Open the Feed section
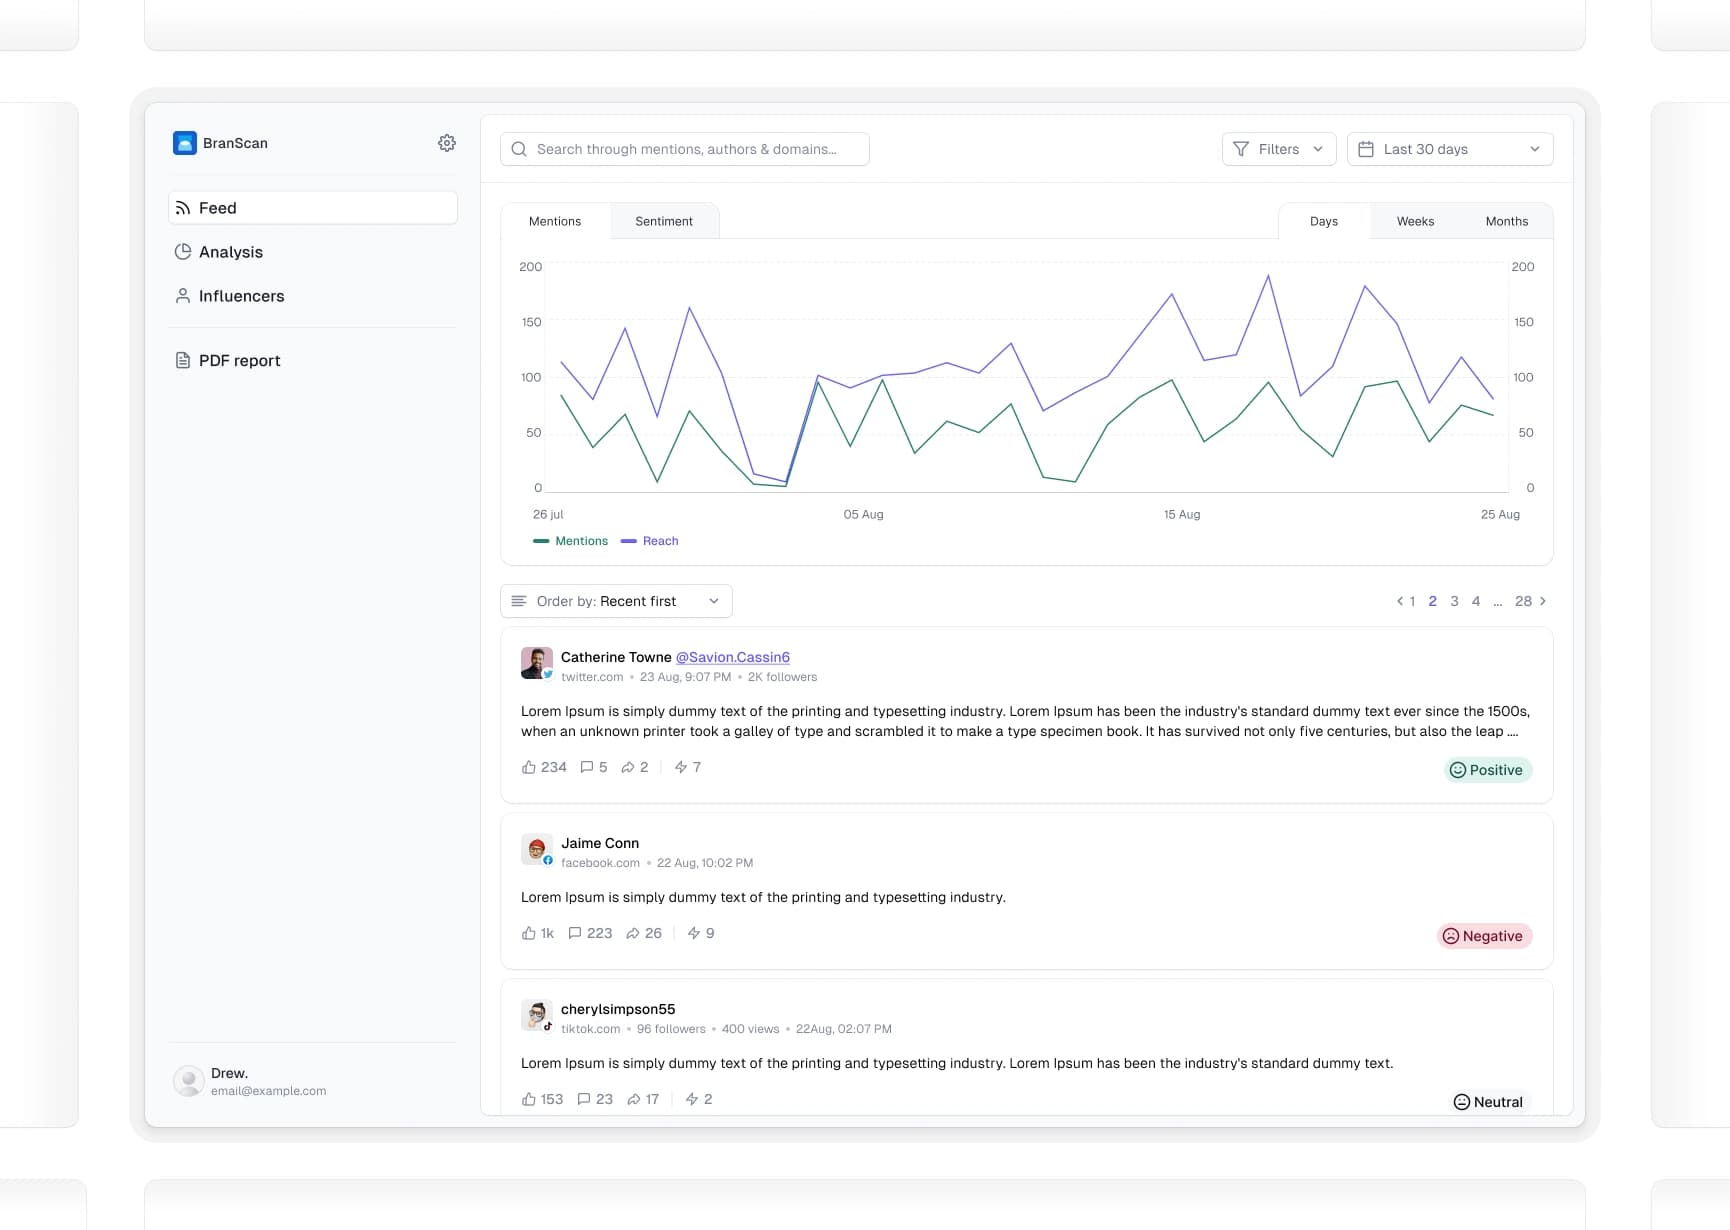Screen dimensions: 1730x1230 click(313, 208)
